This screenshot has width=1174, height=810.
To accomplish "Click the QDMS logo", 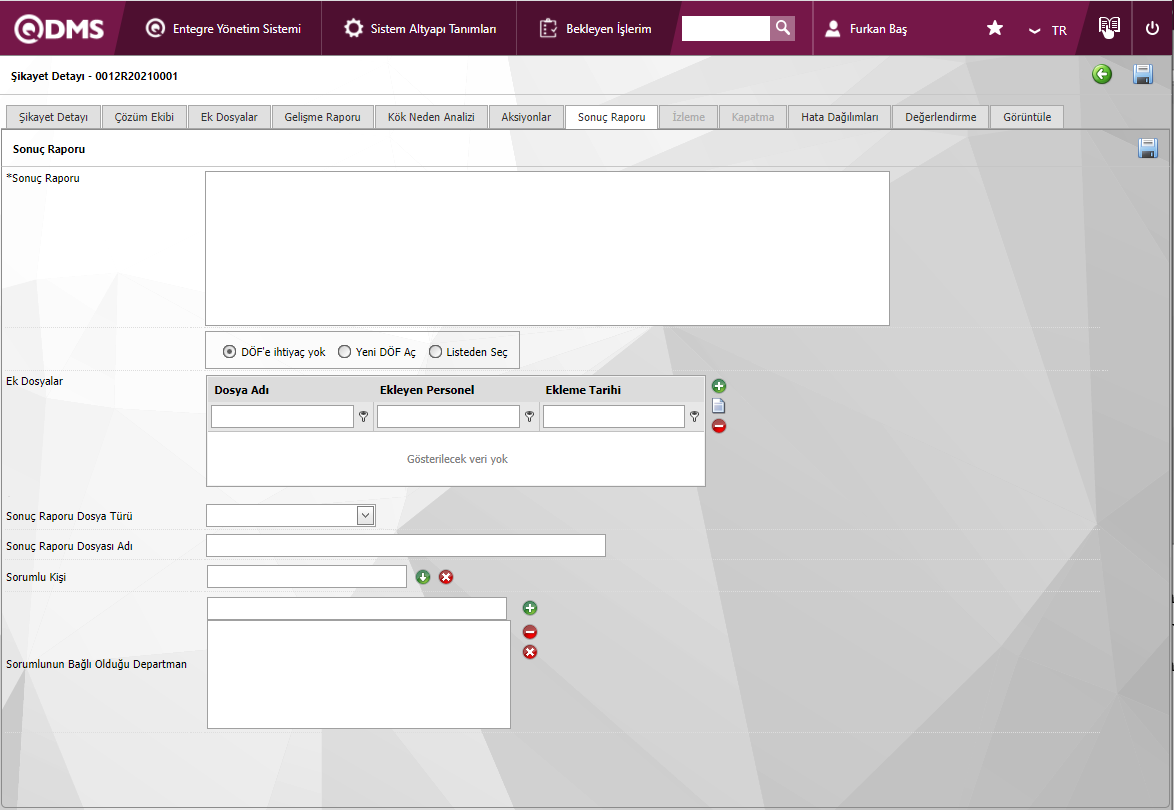I will [59, 28].
